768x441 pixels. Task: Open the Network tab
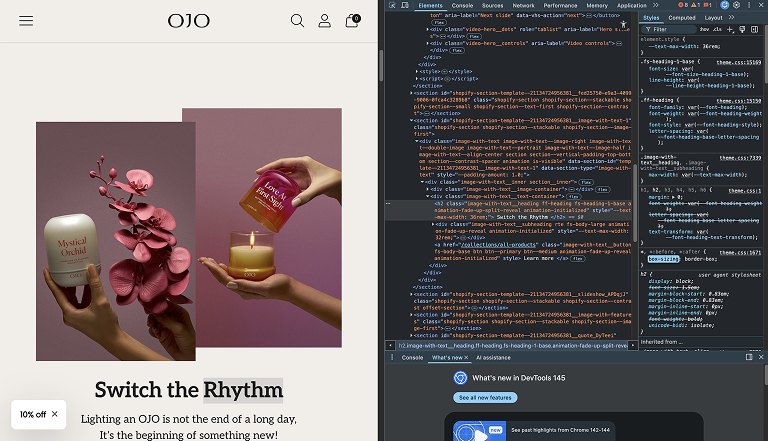click(x=523, y=5)
